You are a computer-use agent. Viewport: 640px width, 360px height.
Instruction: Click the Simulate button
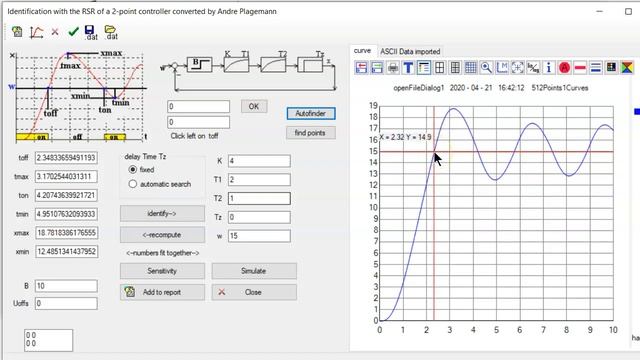pyautogui.click(x=254, y=271)
